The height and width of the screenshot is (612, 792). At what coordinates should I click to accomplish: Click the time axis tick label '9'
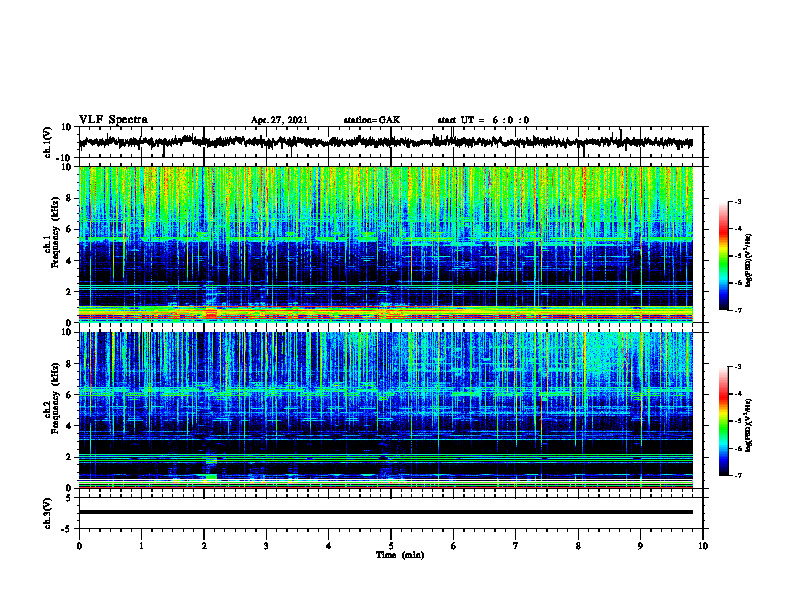[640, 546]
